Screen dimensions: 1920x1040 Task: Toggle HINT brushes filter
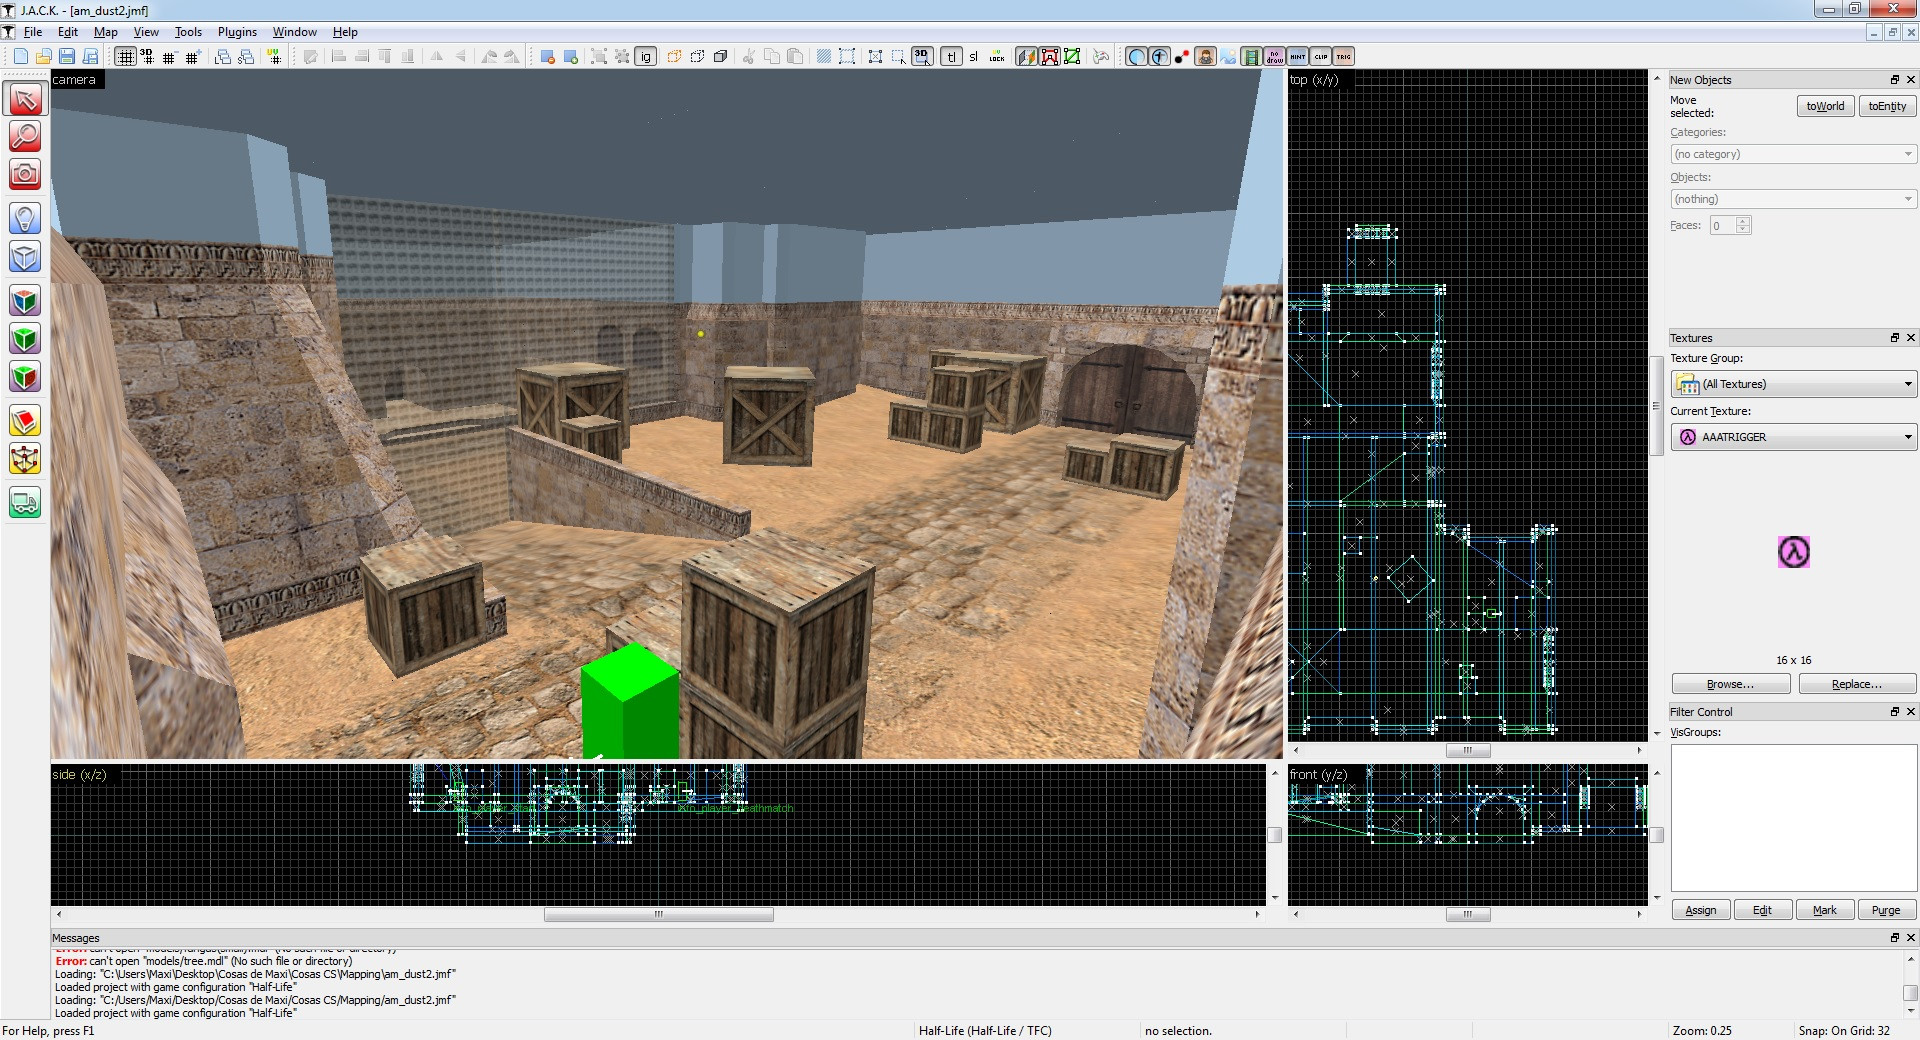click(1297, 56)
